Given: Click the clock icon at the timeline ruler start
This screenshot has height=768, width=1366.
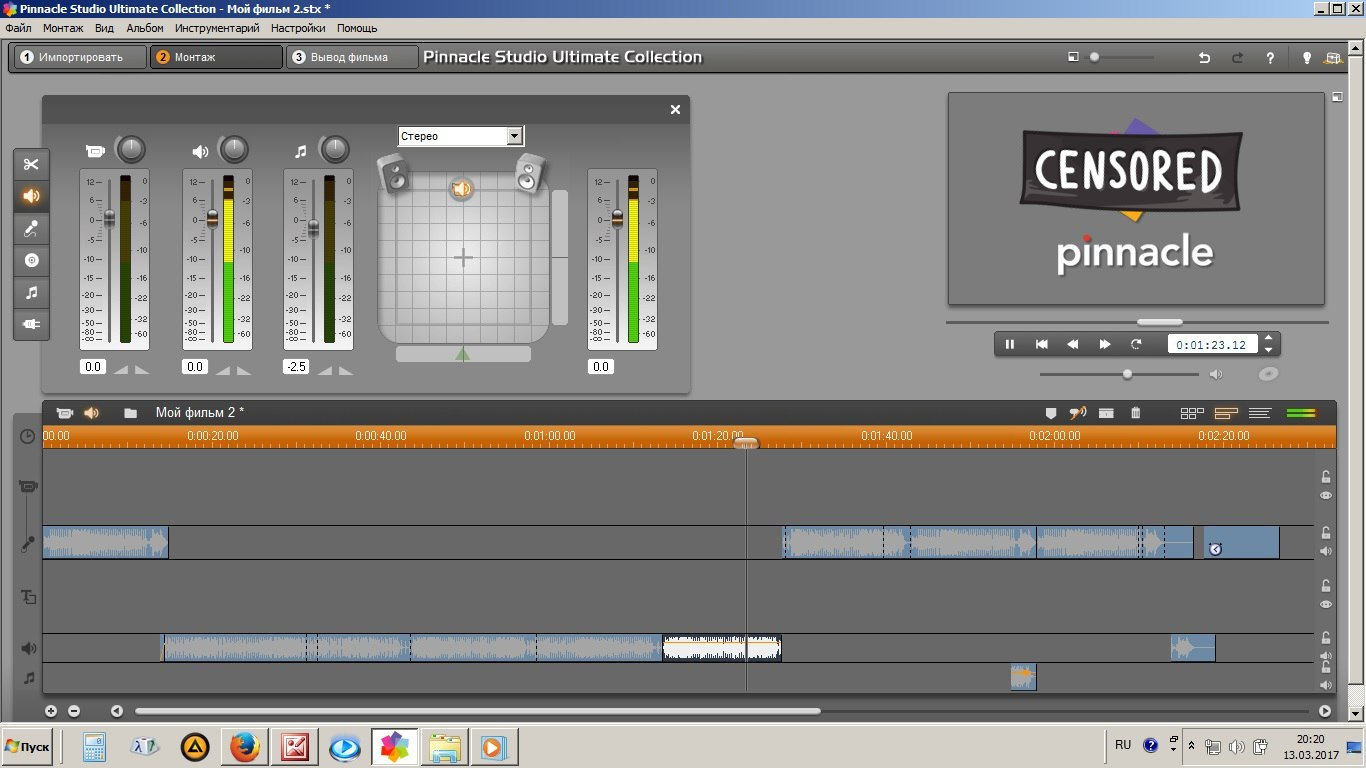Looking at the screenshot, I should [27, 437].
